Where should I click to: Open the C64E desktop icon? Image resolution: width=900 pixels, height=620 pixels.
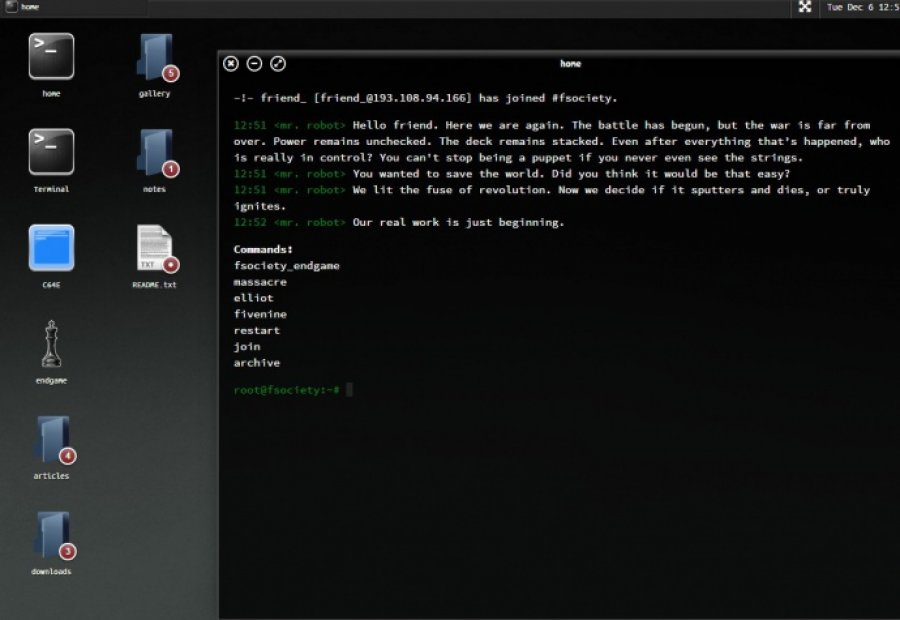(51, 247)
